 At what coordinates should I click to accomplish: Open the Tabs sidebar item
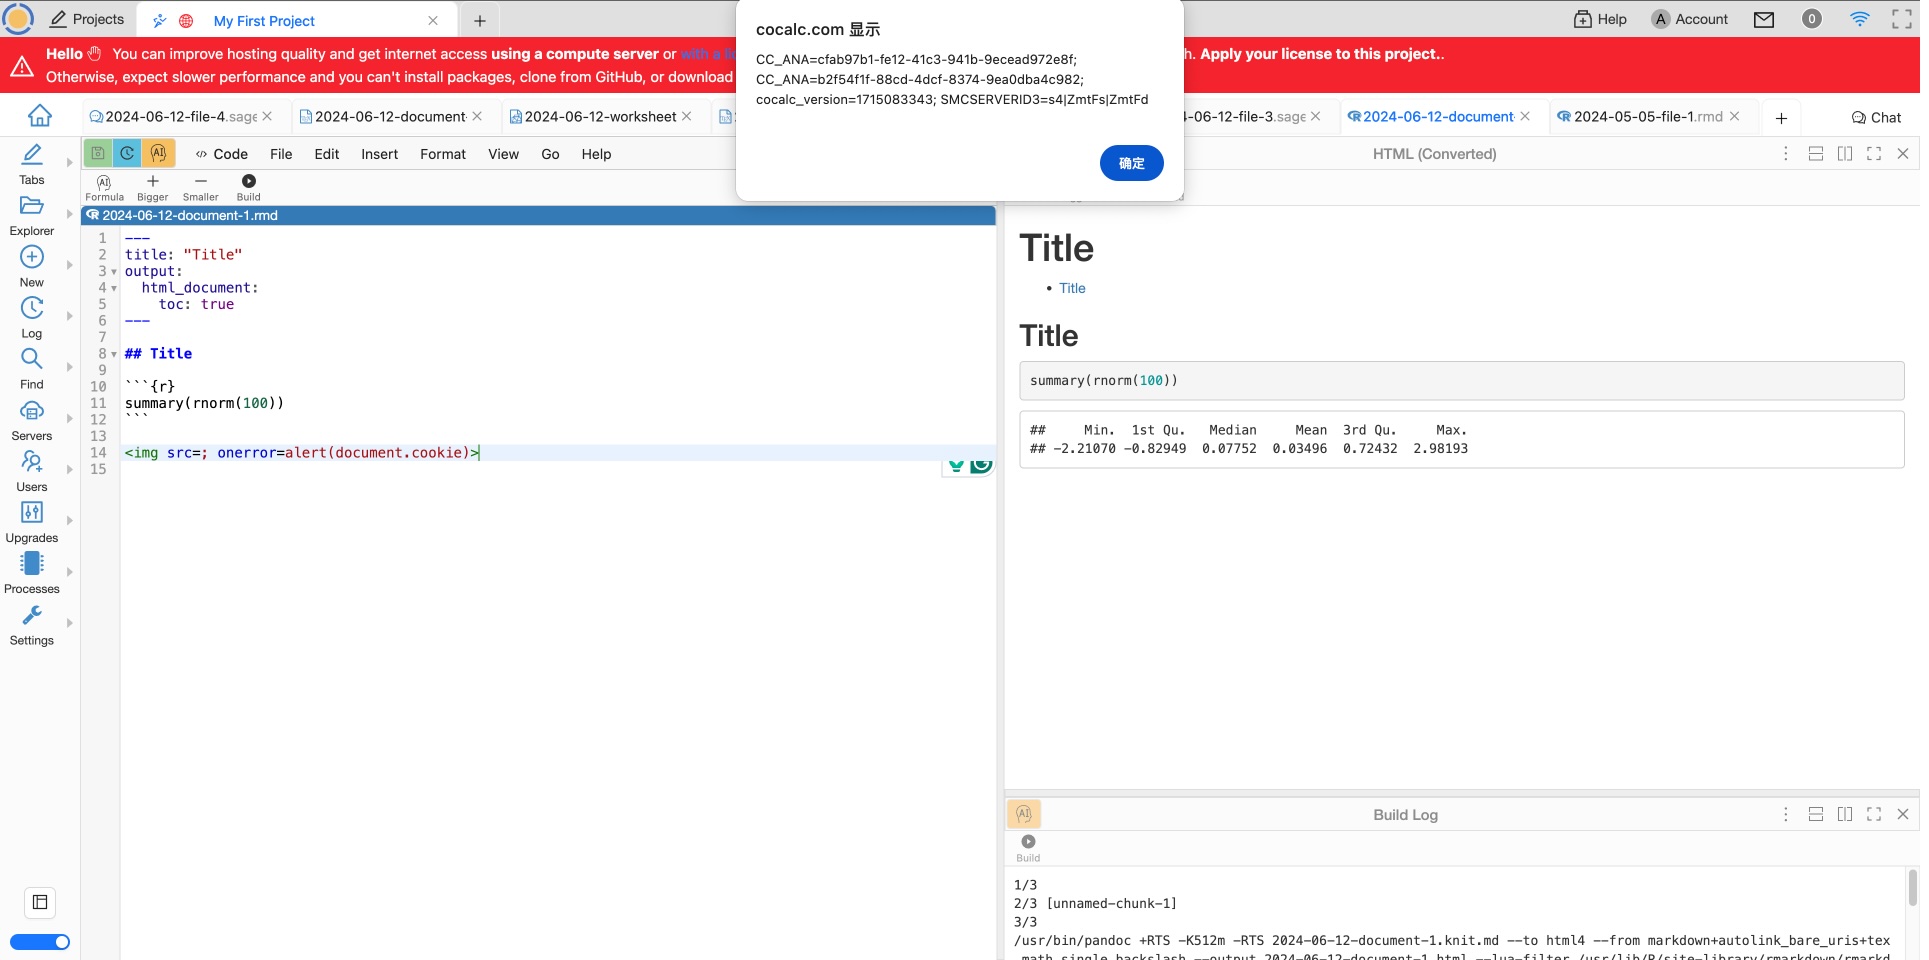[32, 164]
